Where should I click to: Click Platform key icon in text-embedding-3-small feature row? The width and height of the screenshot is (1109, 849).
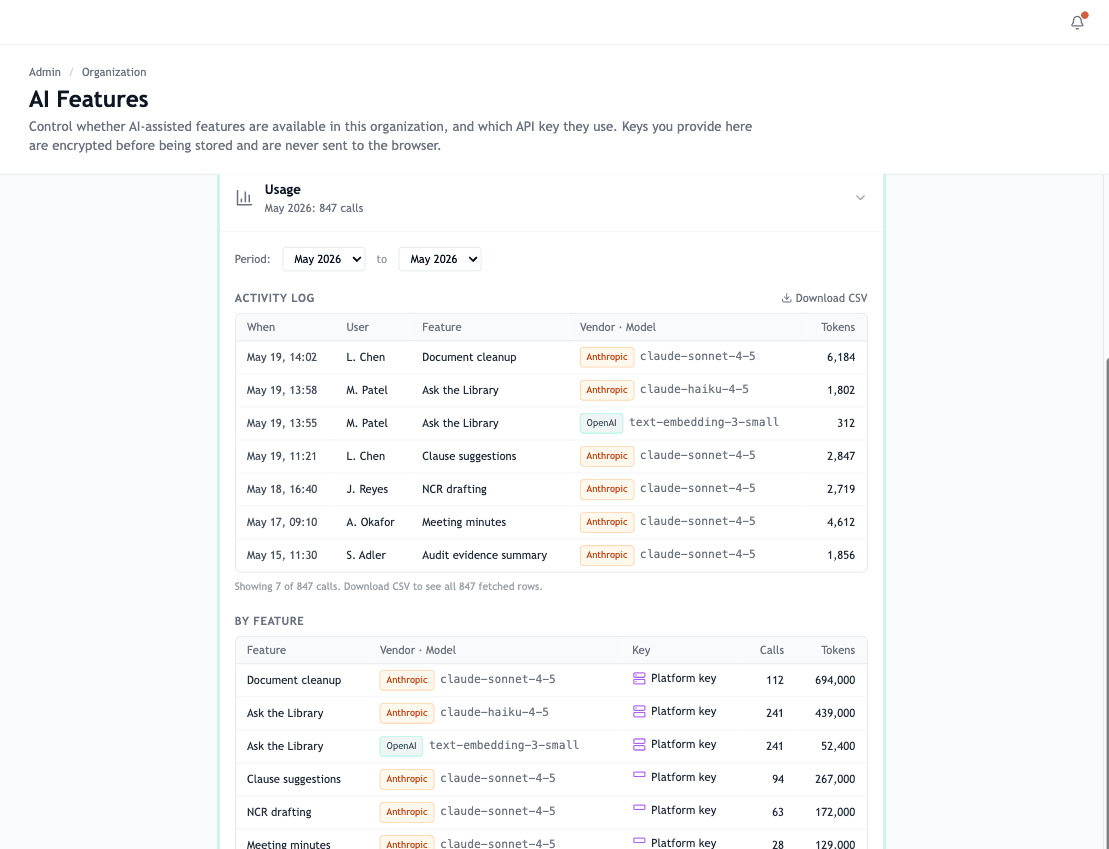click(639, 744)
